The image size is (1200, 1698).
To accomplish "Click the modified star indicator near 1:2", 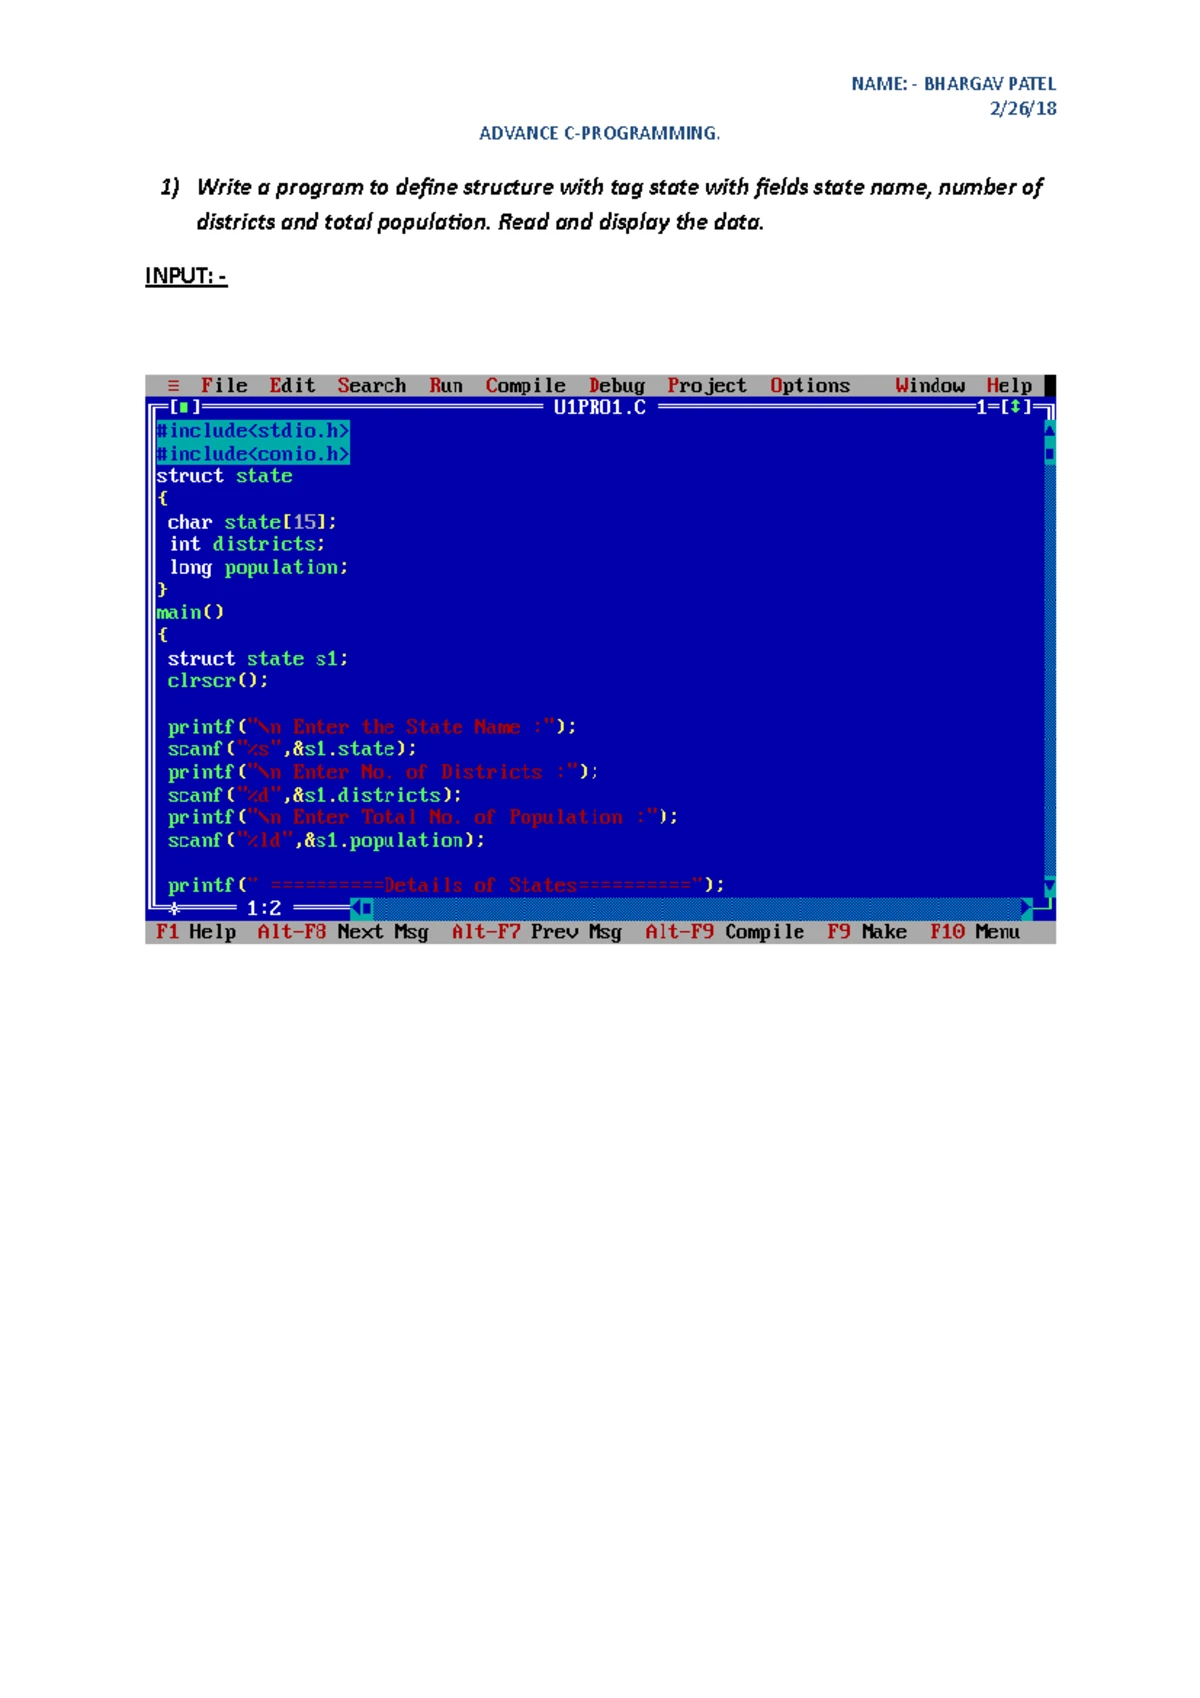I will pos(174,908).
